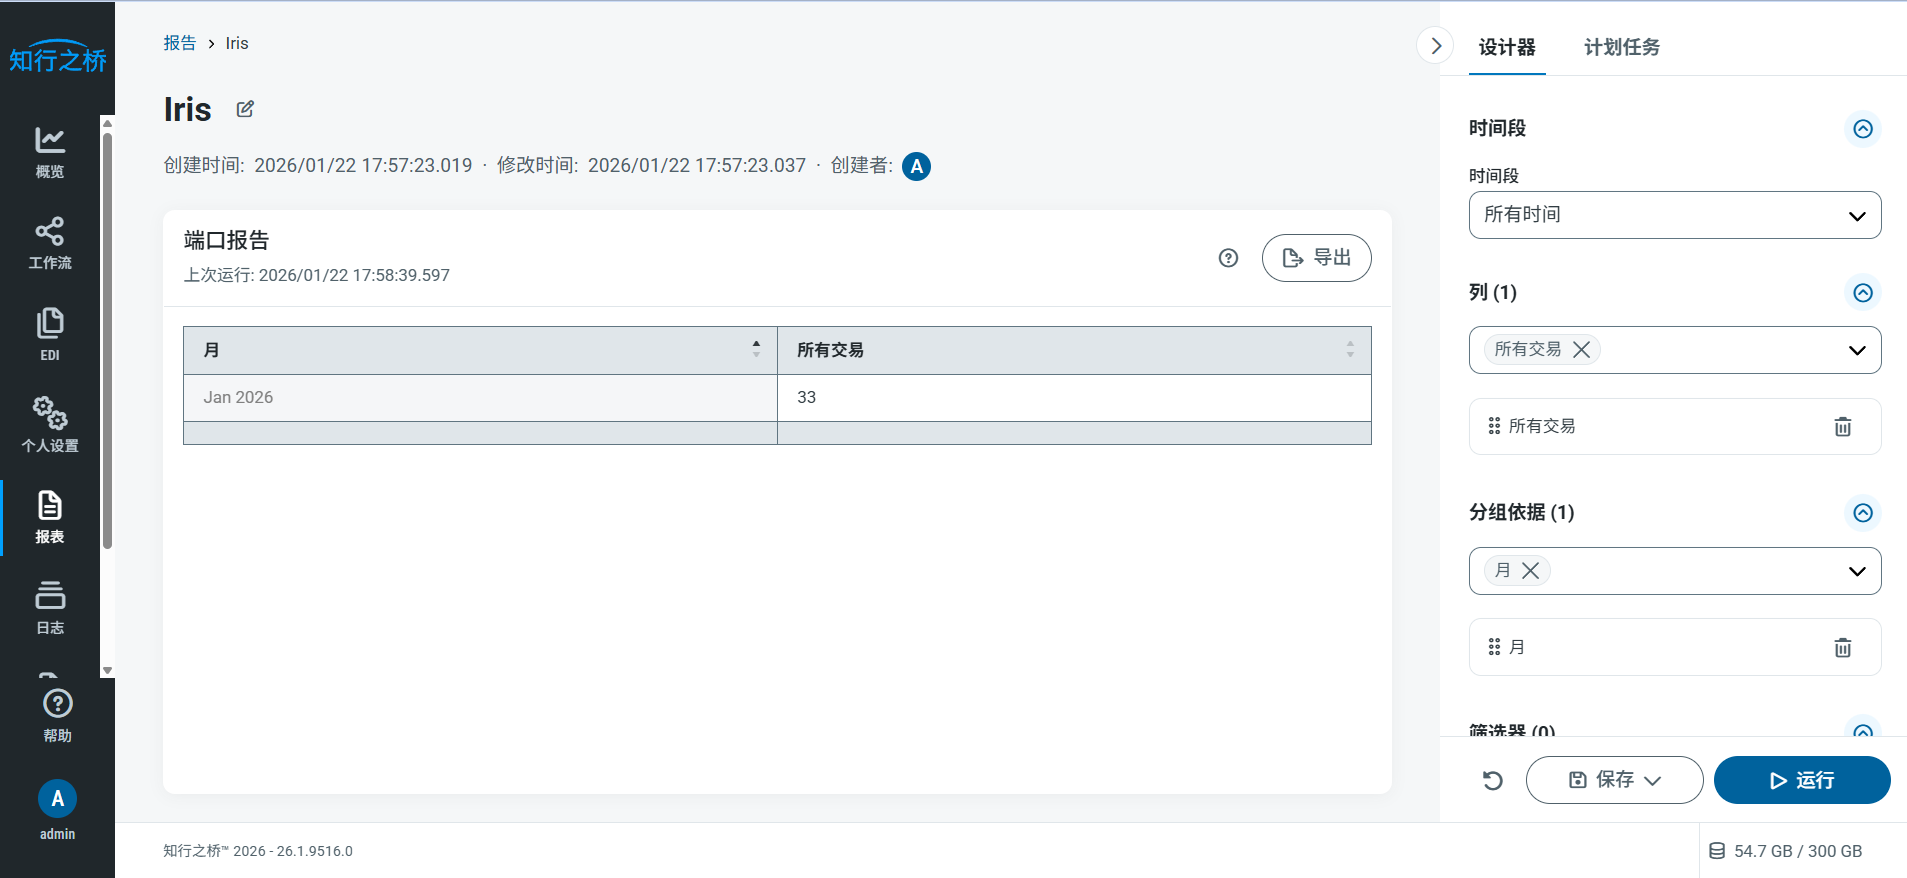
Task: Click the 导出 export button
Action: pyautogui.click(x=1316, y=258)
